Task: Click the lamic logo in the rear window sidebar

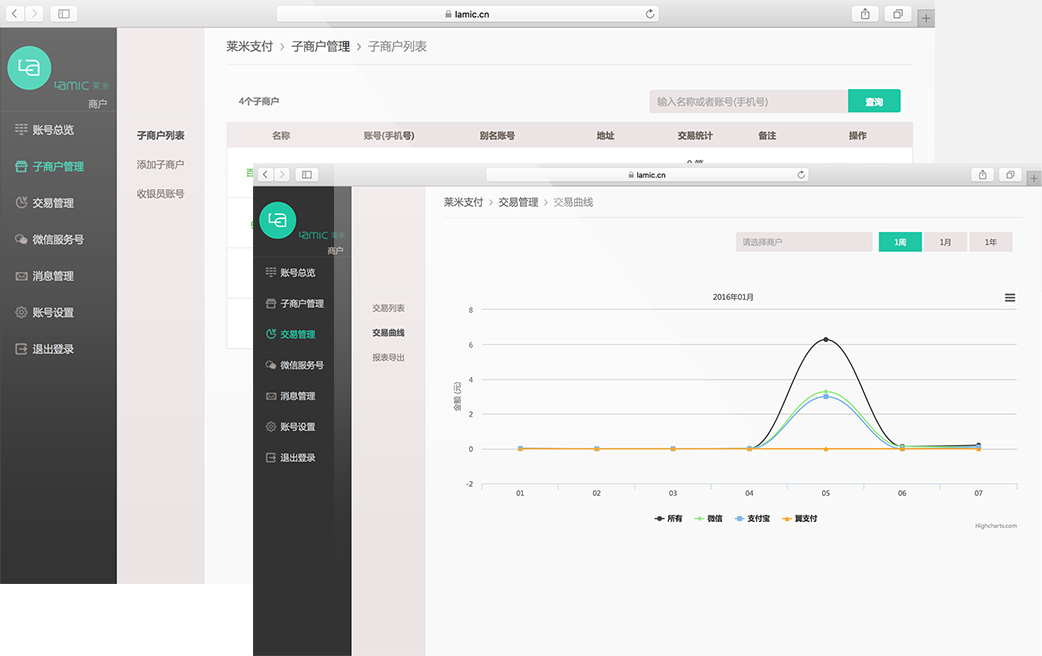Action: tap(29, 68)
